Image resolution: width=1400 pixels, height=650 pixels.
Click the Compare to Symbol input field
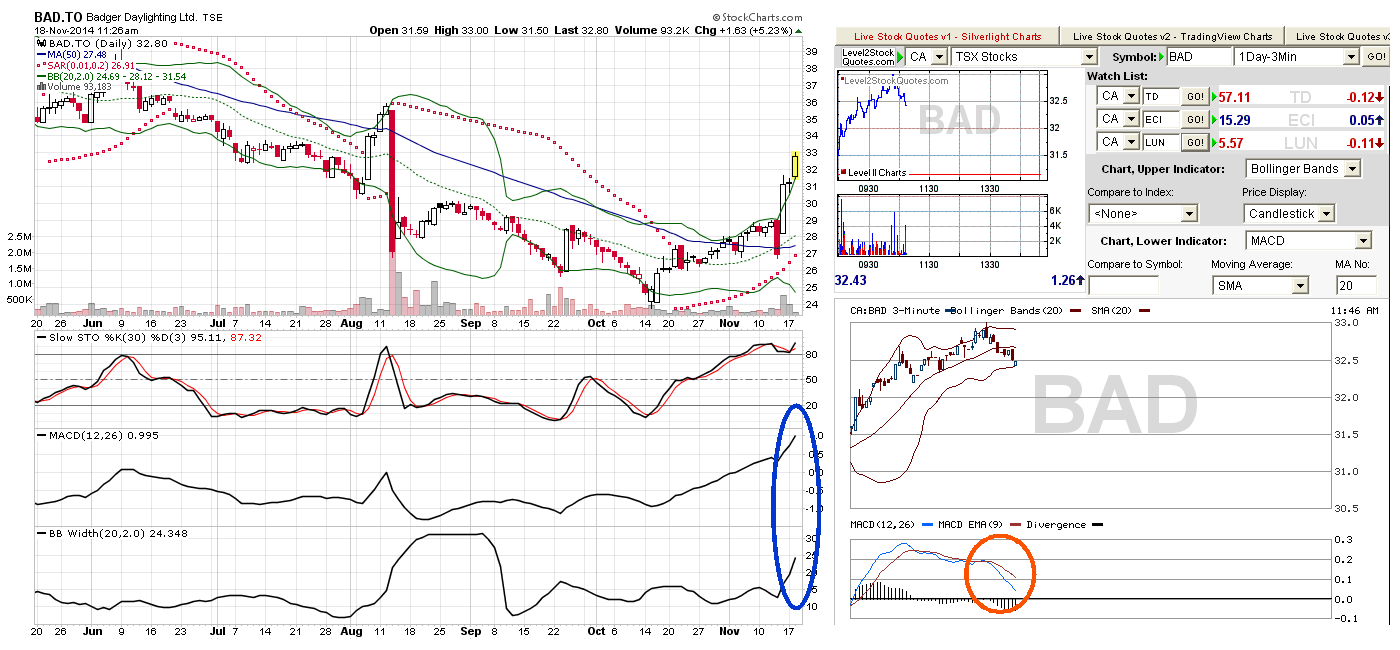[1123, 285]
